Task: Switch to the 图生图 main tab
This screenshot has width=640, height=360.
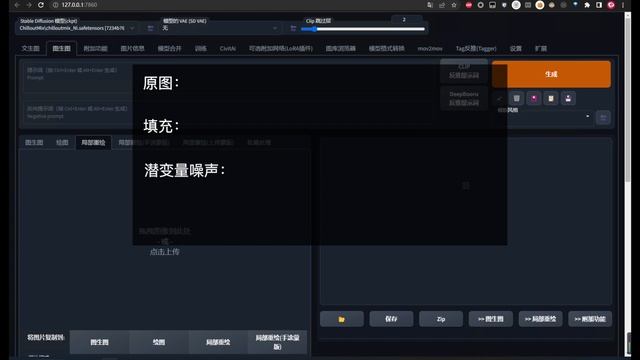Action: click(x=61, y=49)
